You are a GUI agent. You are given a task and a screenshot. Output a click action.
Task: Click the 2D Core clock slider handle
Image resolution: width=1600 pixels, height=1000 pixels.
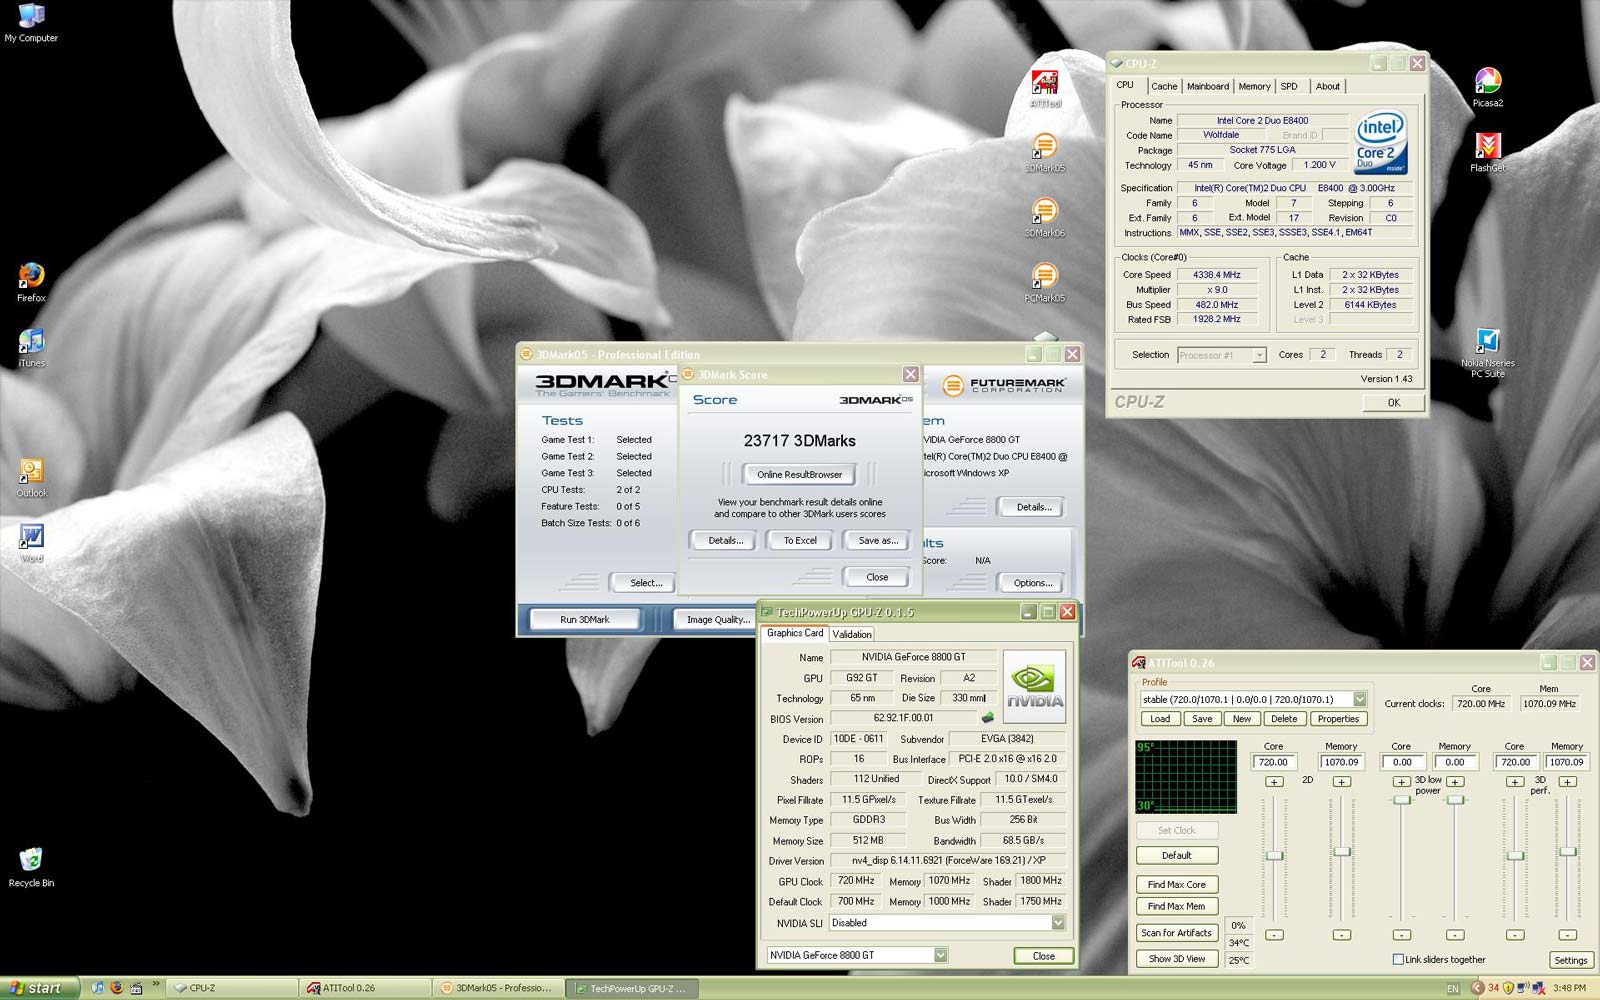(x=1274, y=855)
